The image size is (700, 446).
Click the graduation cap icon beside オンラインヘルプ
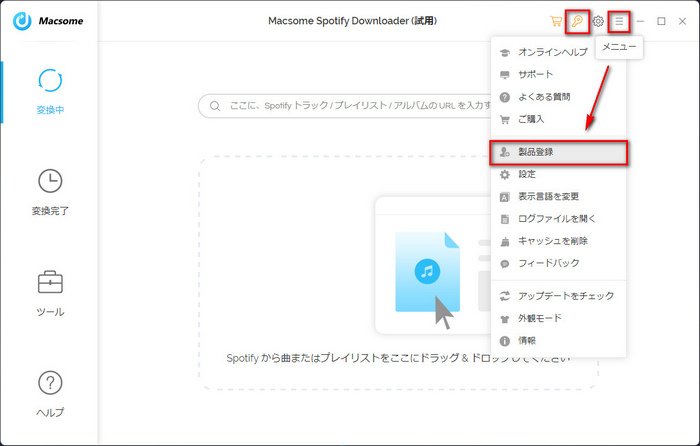(504, 53)
